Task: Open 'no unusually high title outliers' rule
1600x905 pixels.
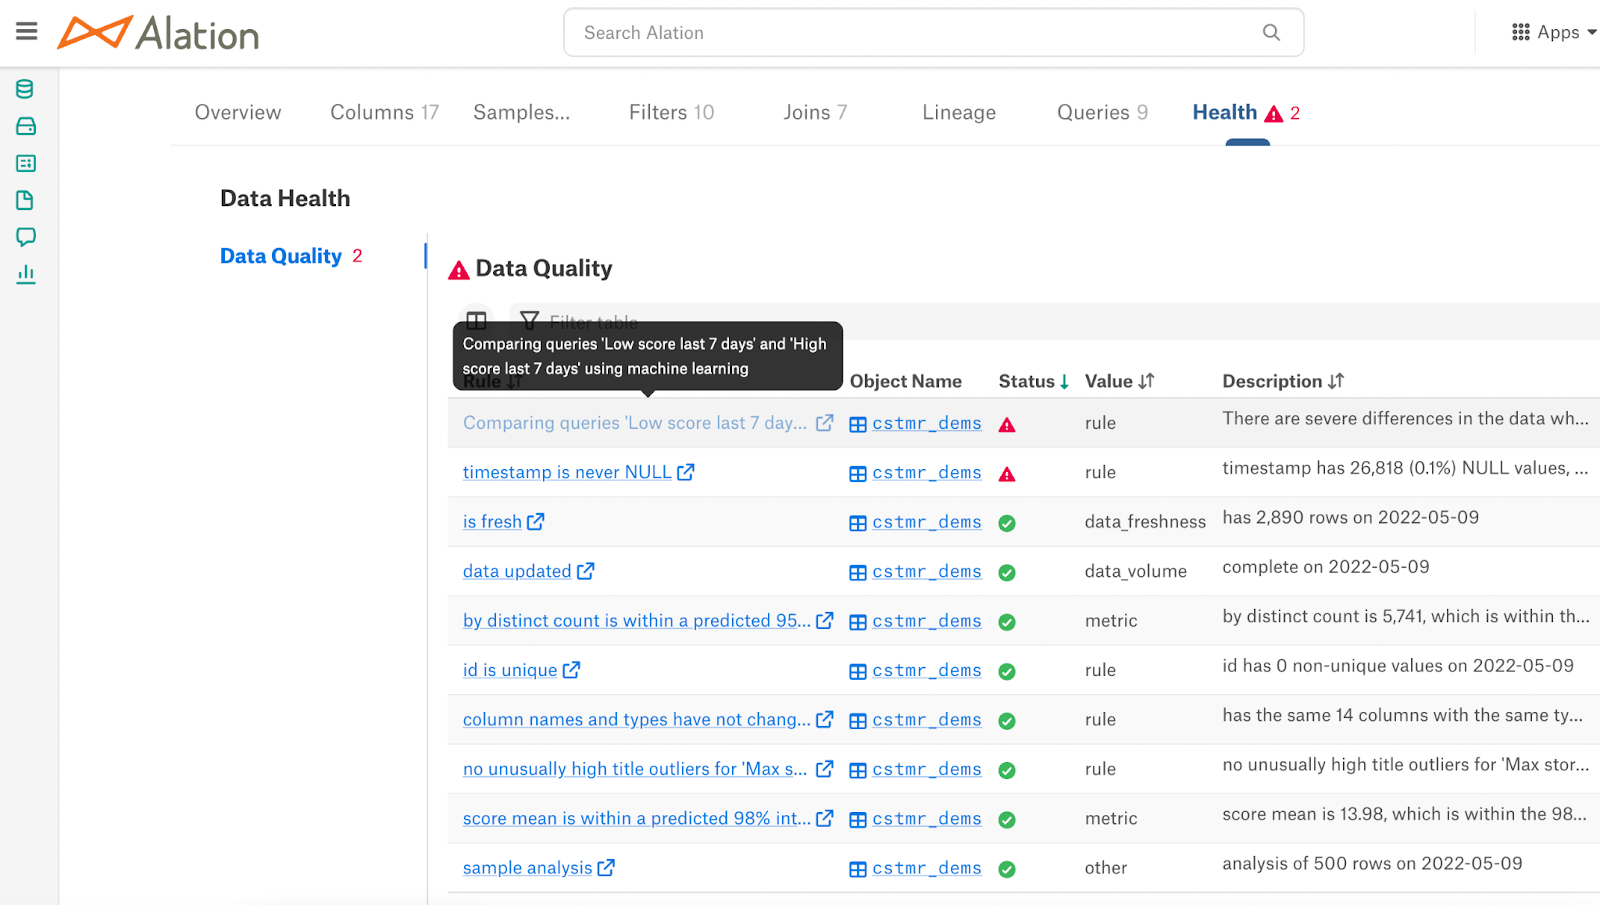Action: pyautogui.click(x=635, y=769)
